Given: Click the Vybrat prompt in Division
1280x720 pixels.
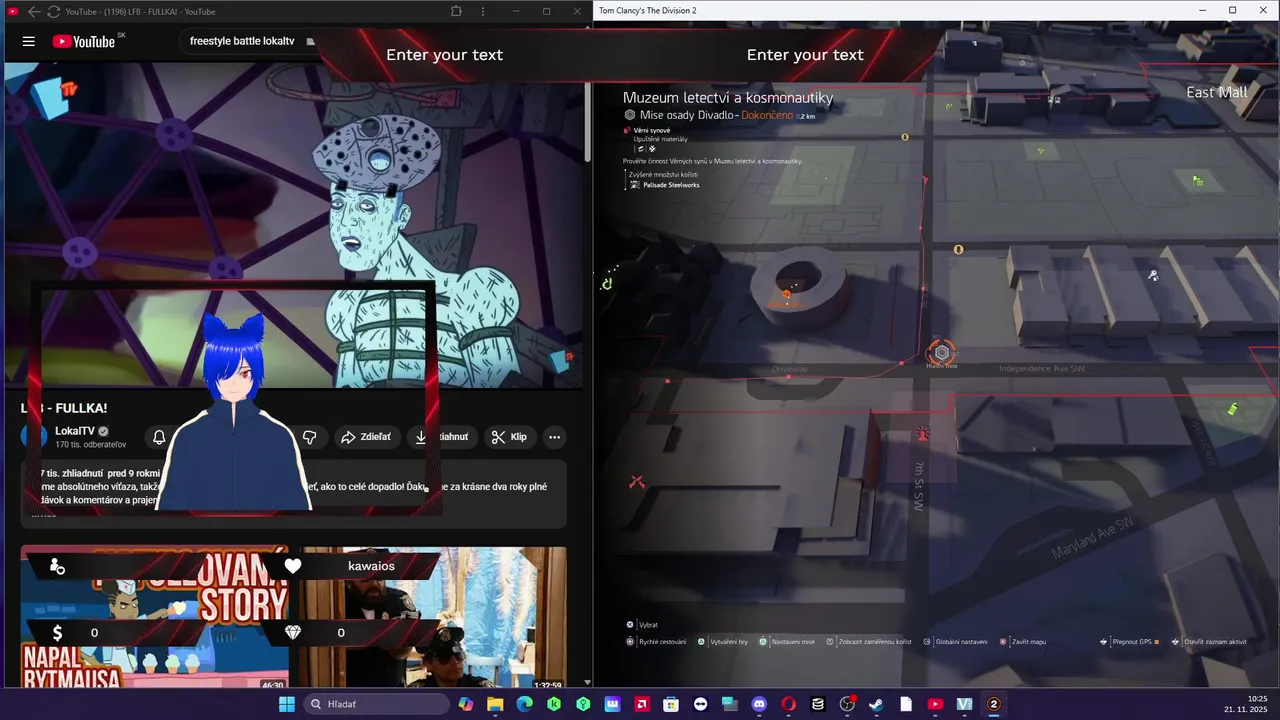Looking at the screenshot, I should (642, 624).
